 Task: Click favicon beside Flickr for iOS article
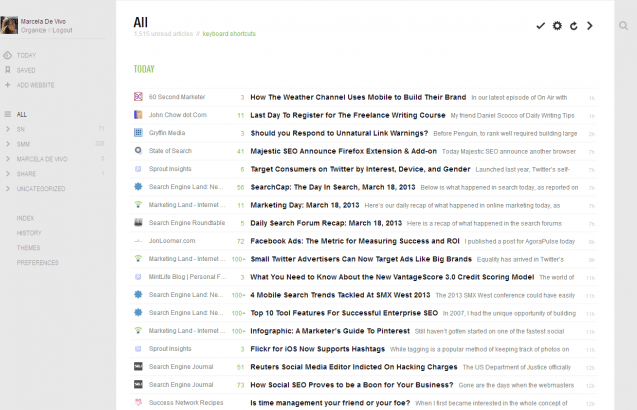pyautogui.click(x=138, y=349)
